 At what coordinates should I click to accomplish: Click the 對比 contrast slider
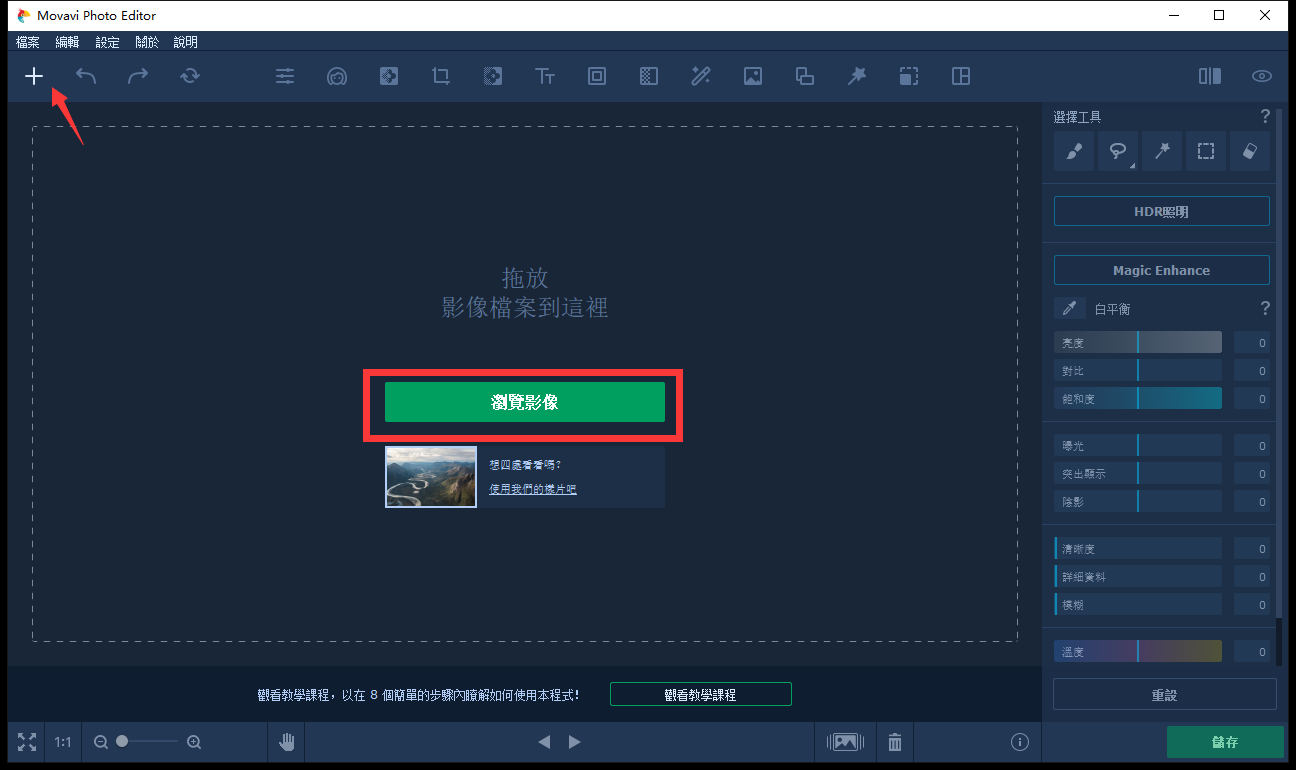pyautogui.click(x=1138, y=371)
